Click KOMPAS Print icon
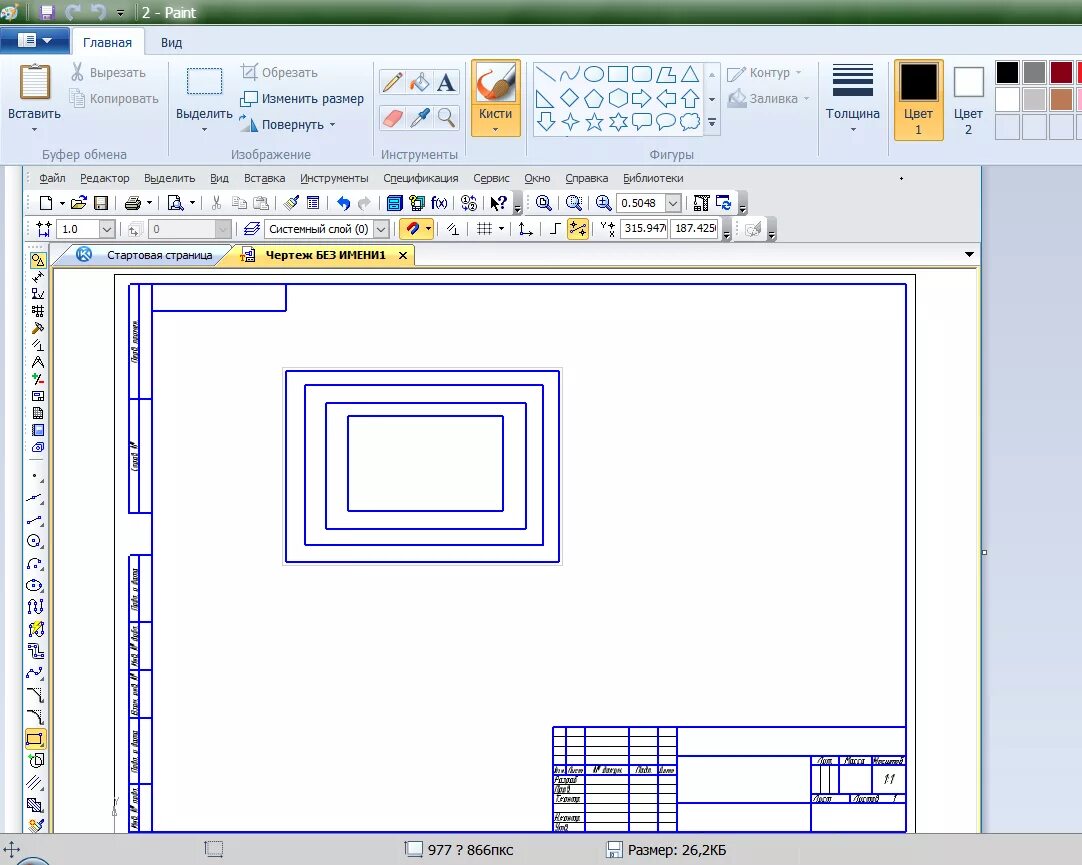This screenshot has height=865, width=1082. coord(132,203)
